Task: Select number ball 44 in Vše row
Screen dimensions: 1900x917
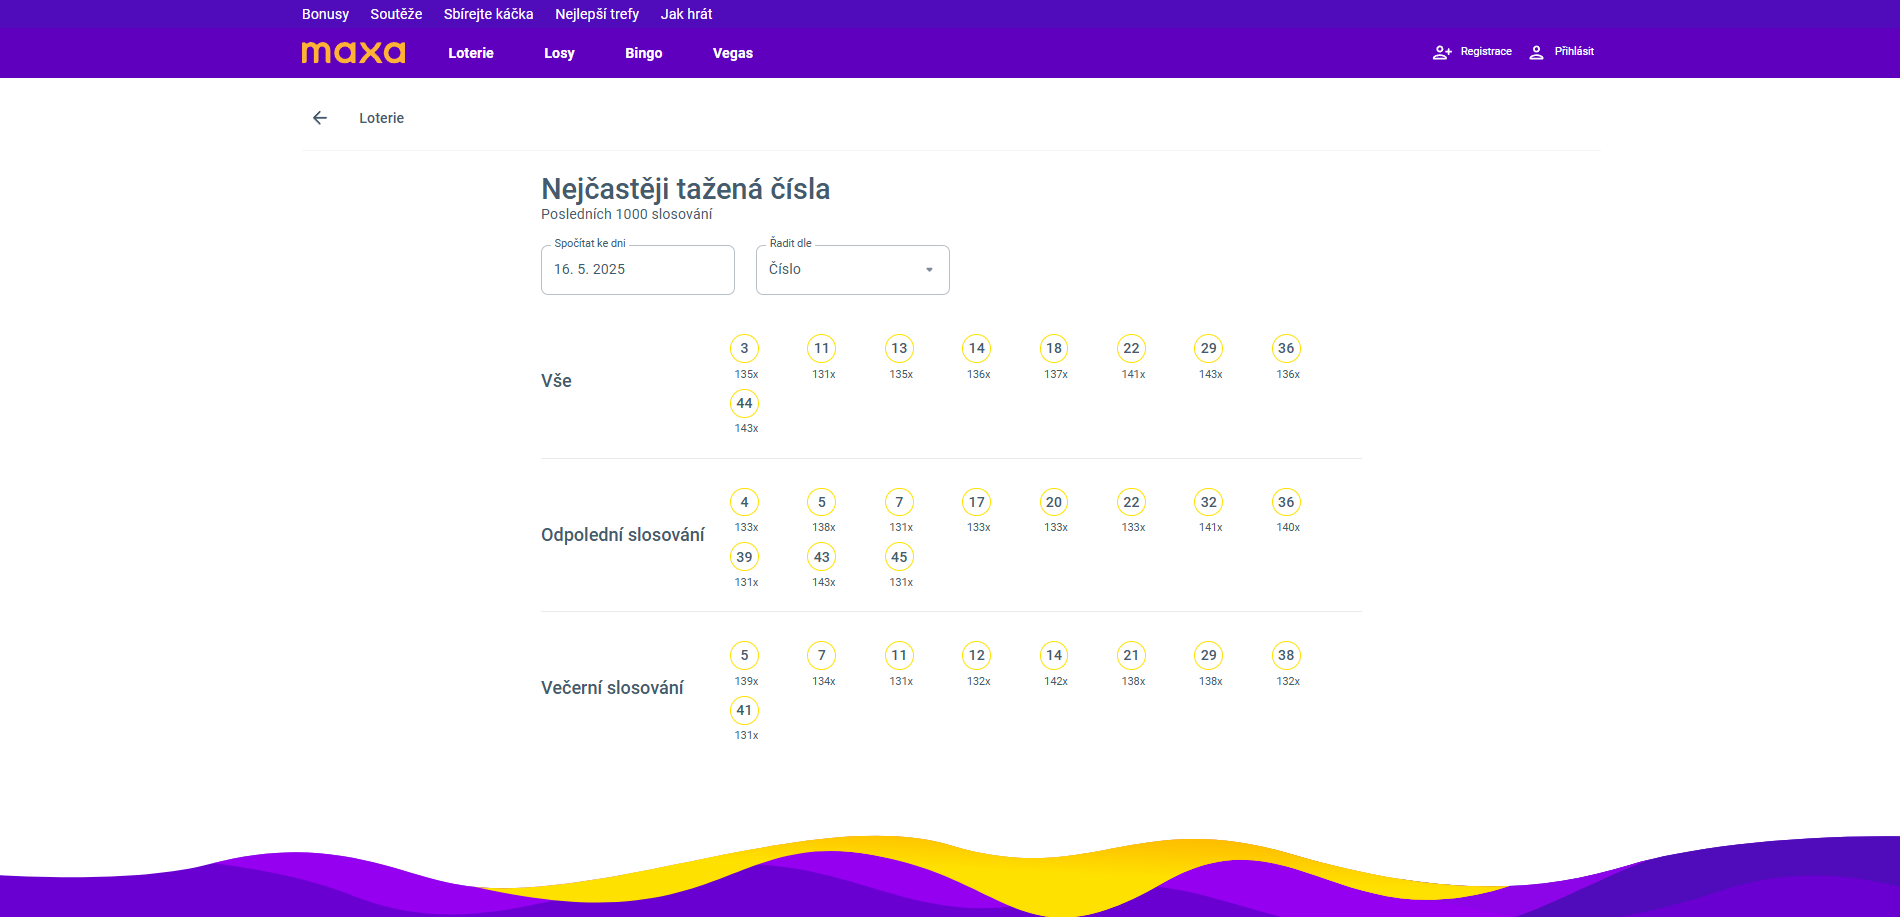Action: [744, 403]
